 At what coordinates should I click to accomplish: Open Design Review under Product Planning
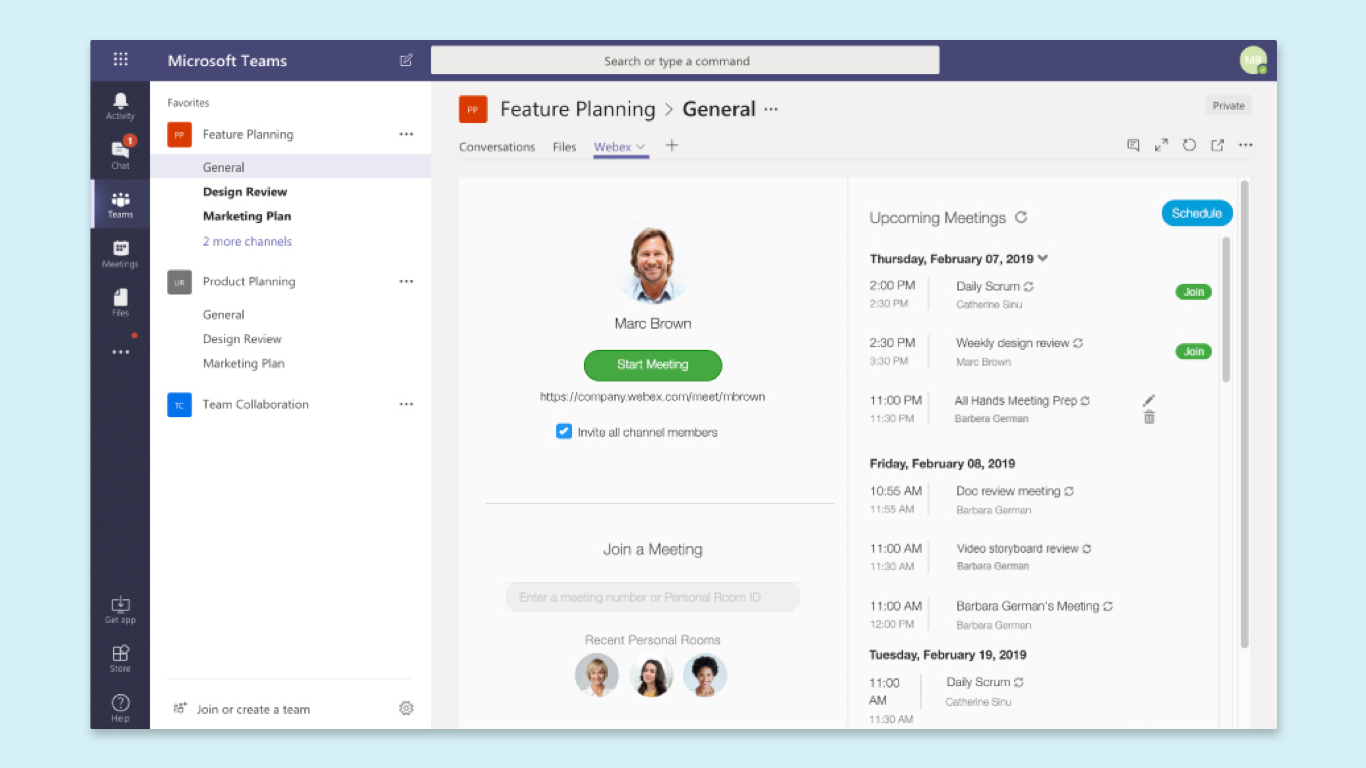click(x=242, y=339)
